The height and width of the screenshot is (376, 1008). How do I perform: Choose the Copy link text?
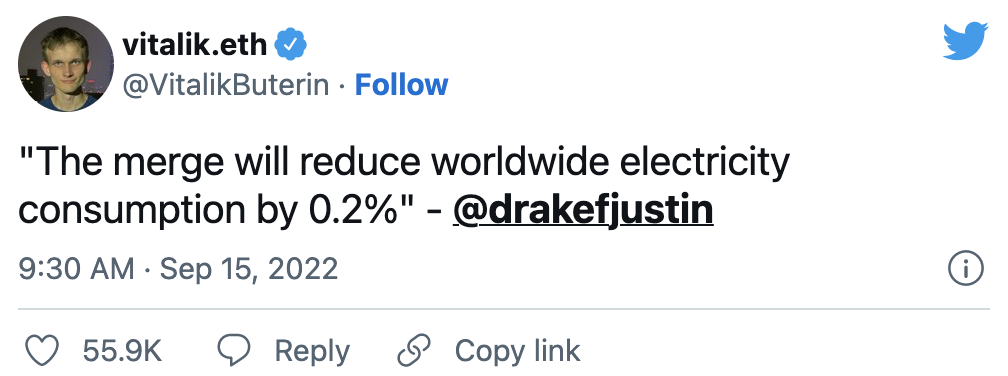[x=518, y=351]
